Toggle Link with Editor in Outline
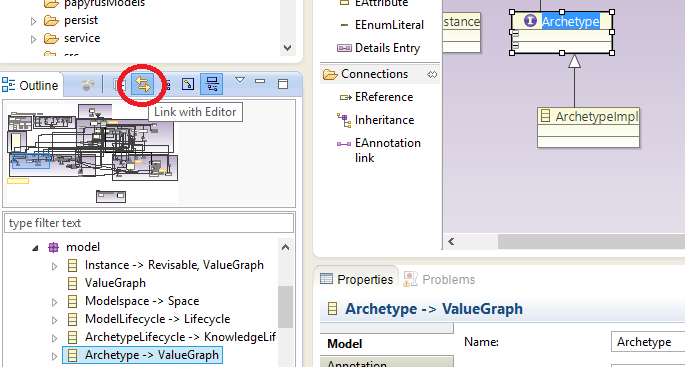Screen dimensions: 685x367 143,84
